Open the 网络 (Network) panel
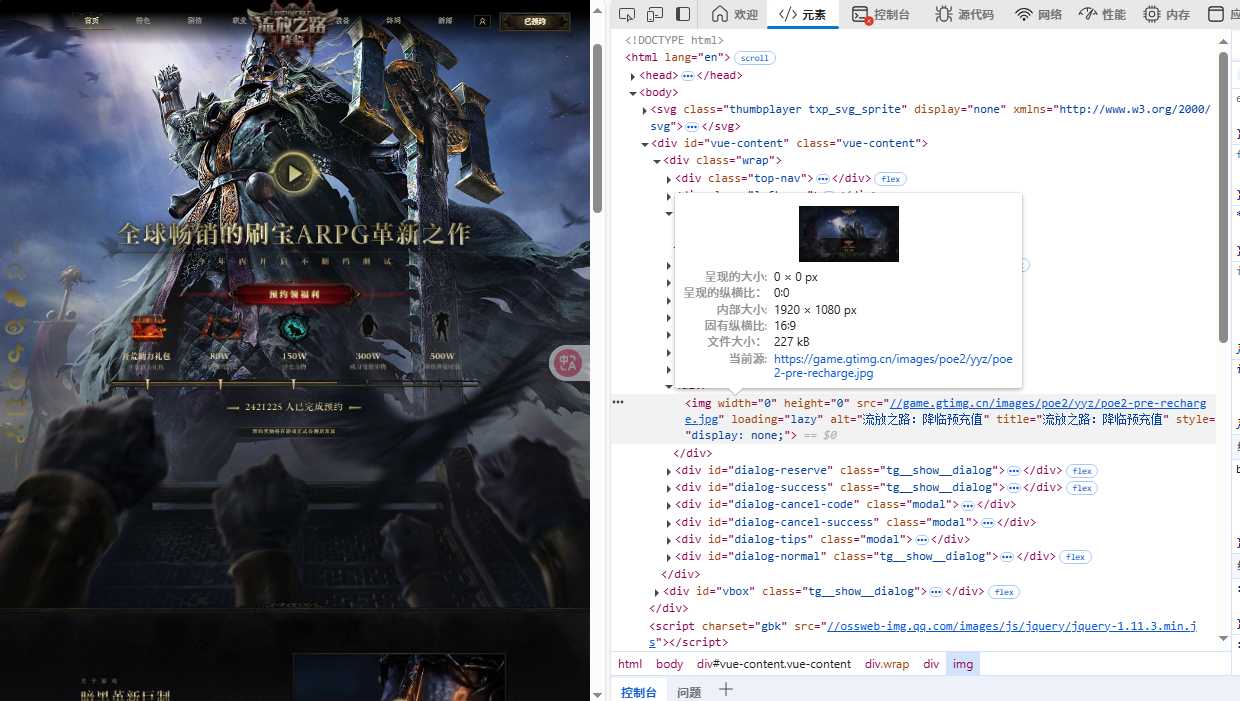The height and width of the screenshot is (701, 1240). 1038,14
